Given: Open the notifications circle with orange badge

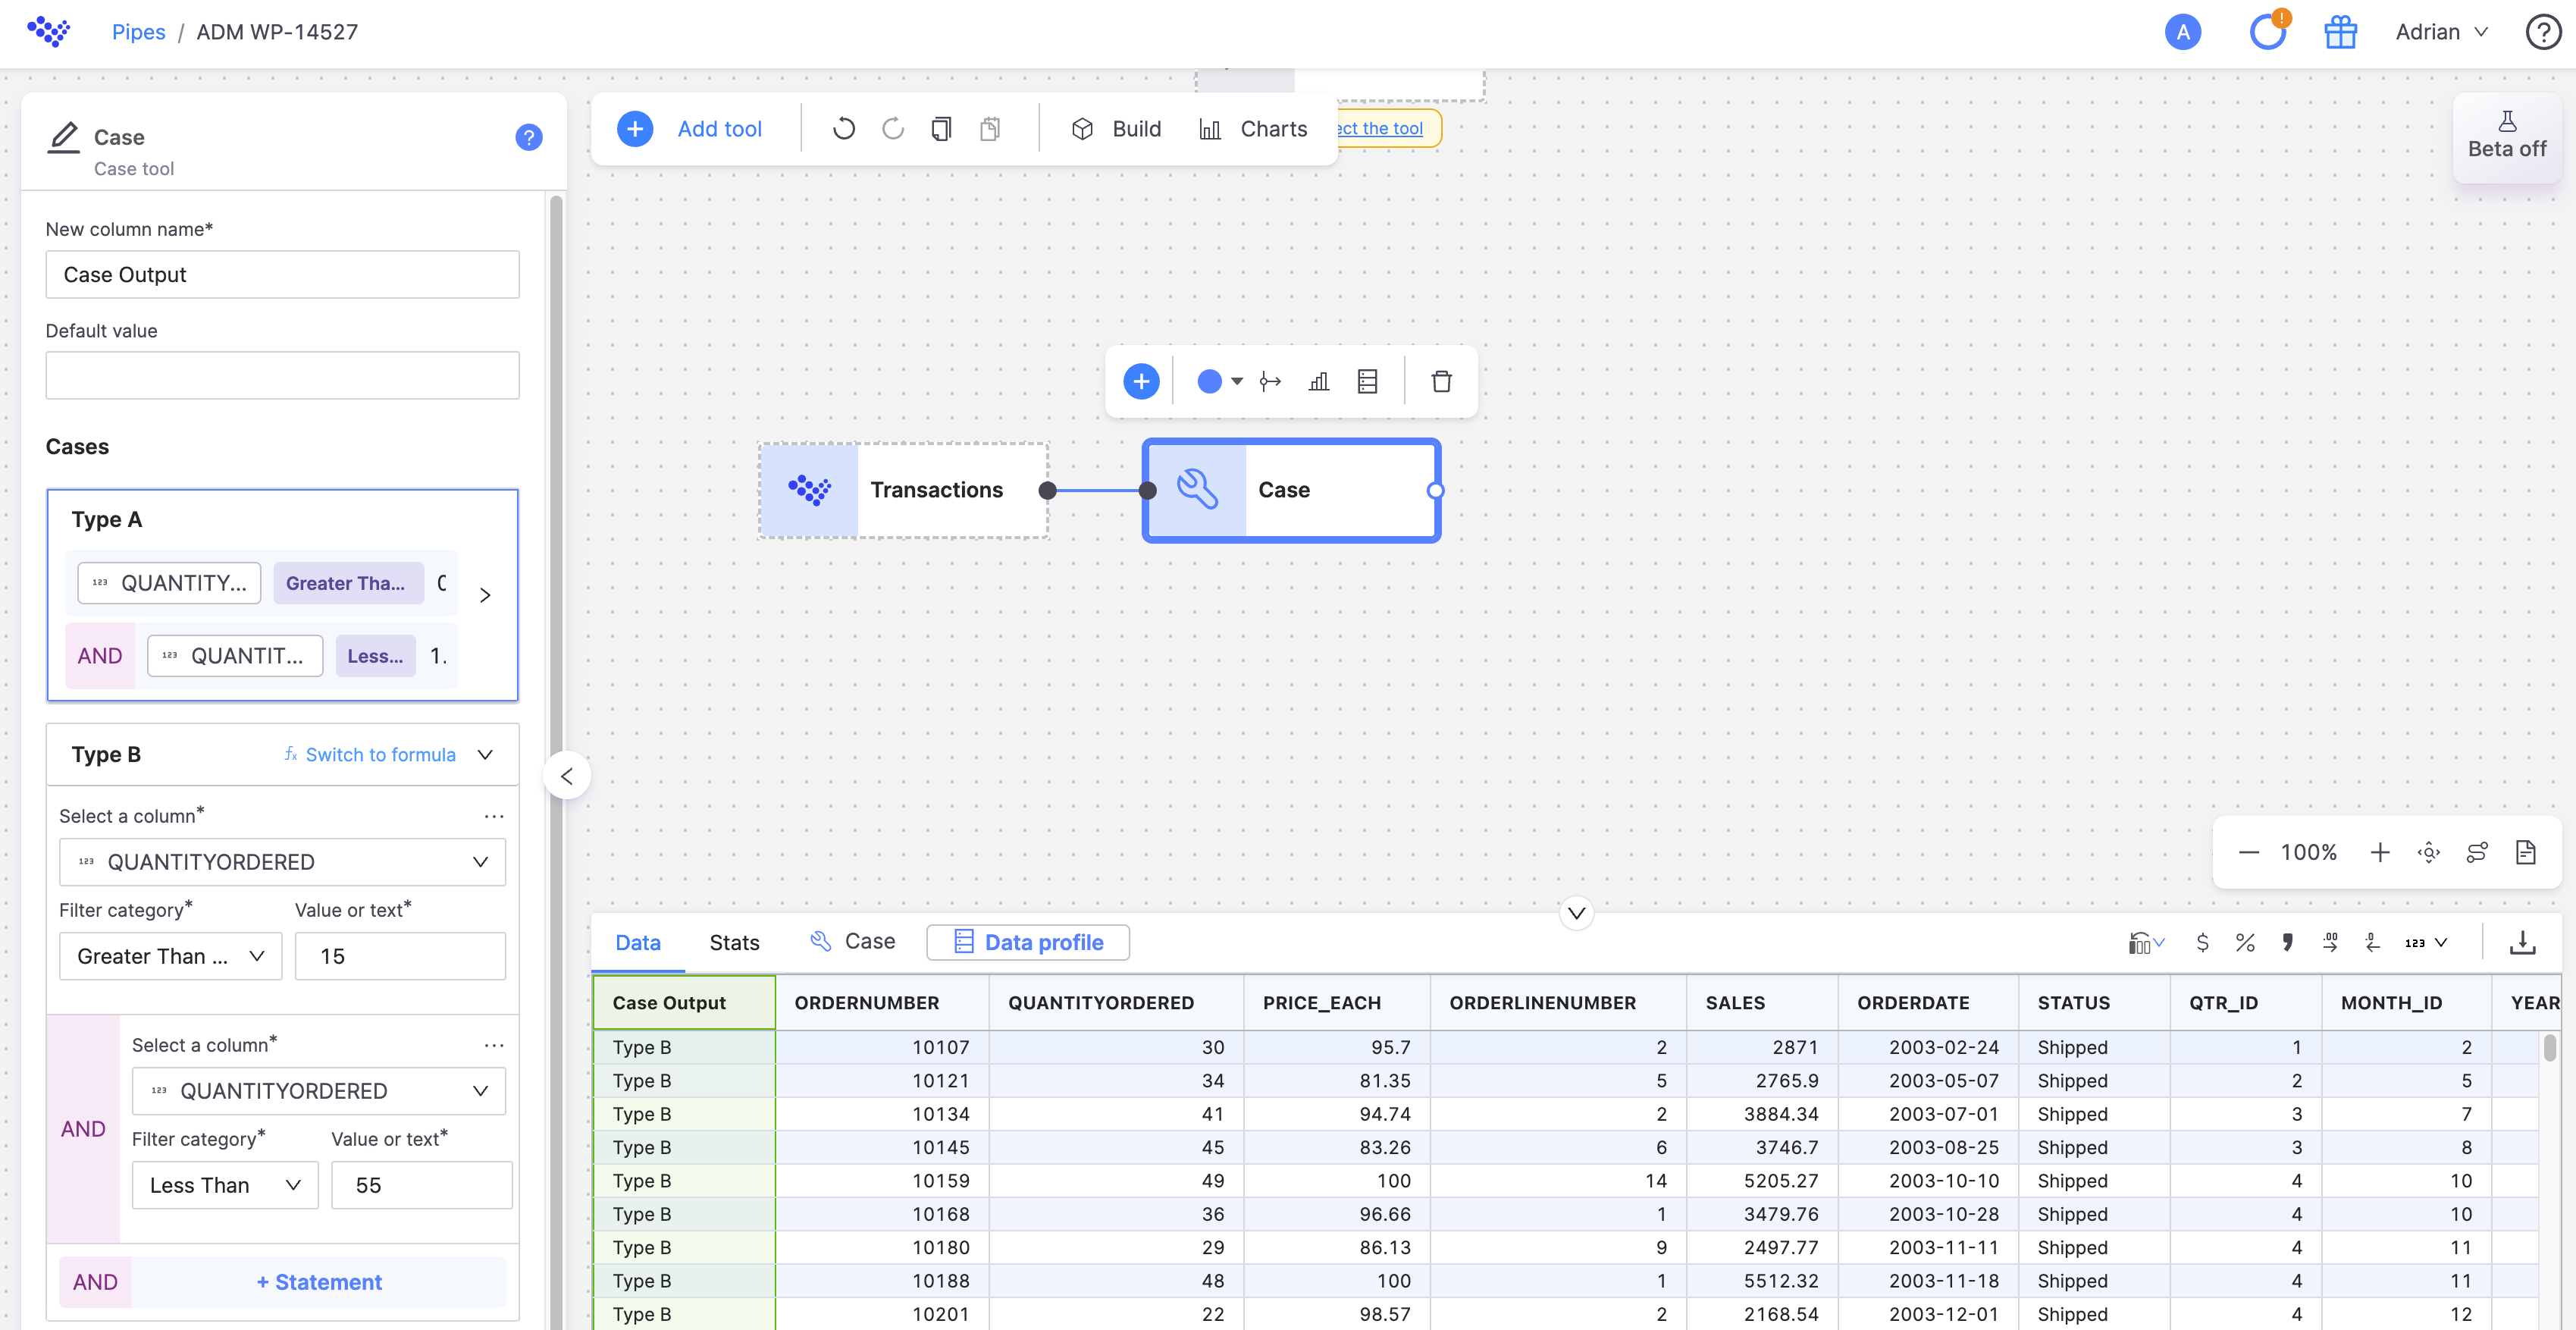Looking at the screenshot, I should 2268,32.
